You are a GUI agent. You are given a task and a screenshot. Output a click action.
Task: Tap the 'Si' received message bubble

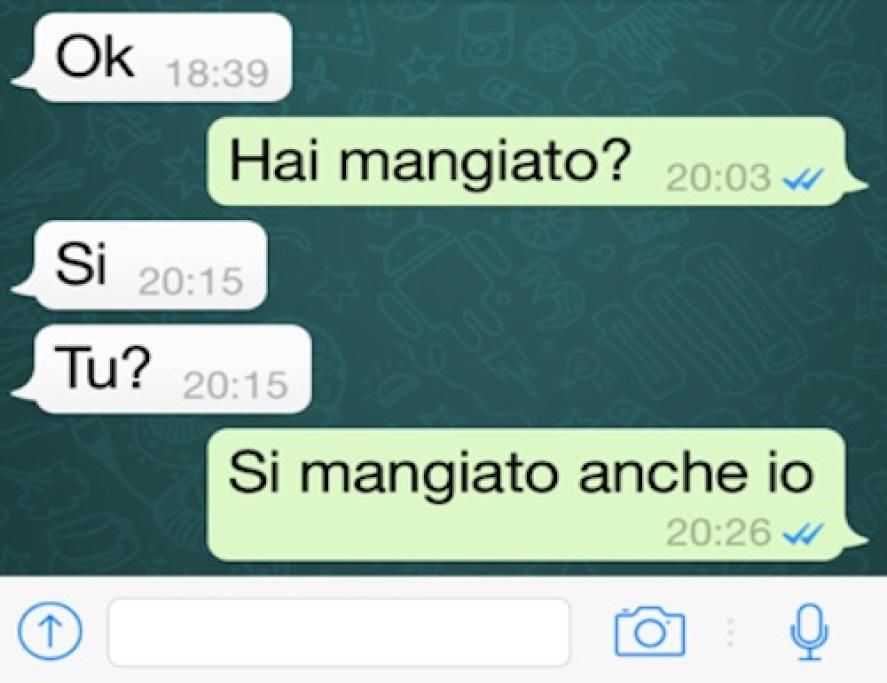click(140, 265)
